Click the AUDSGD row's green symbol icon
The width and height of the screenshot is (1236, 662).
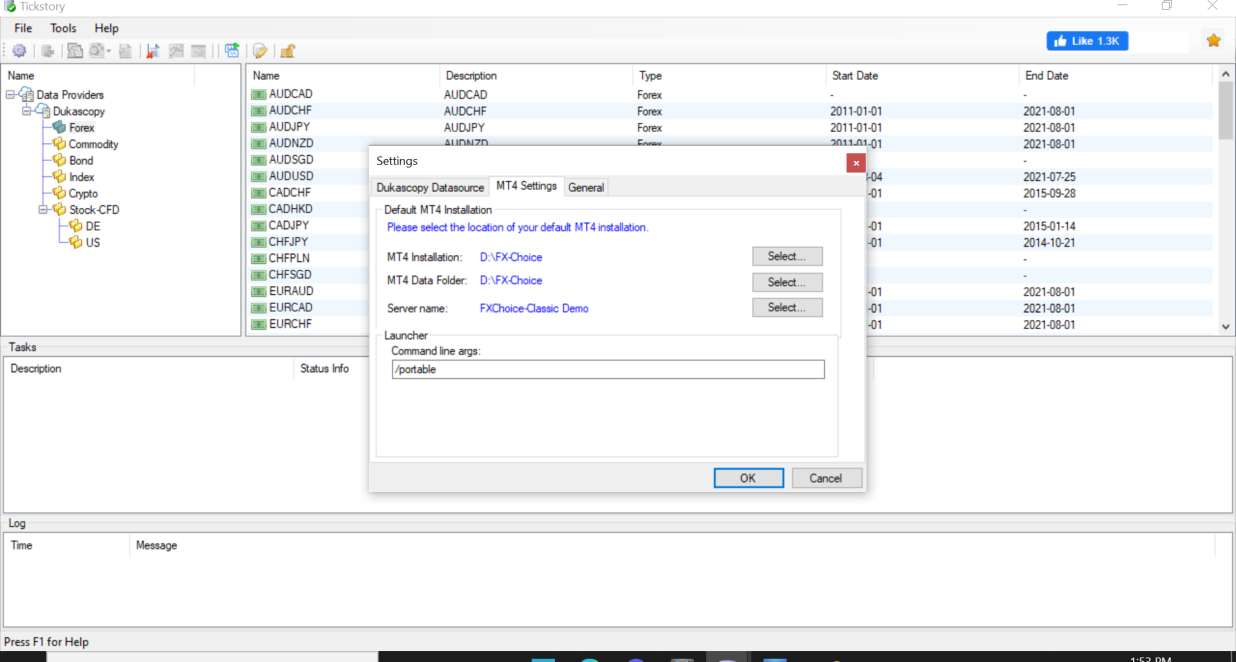258,160
